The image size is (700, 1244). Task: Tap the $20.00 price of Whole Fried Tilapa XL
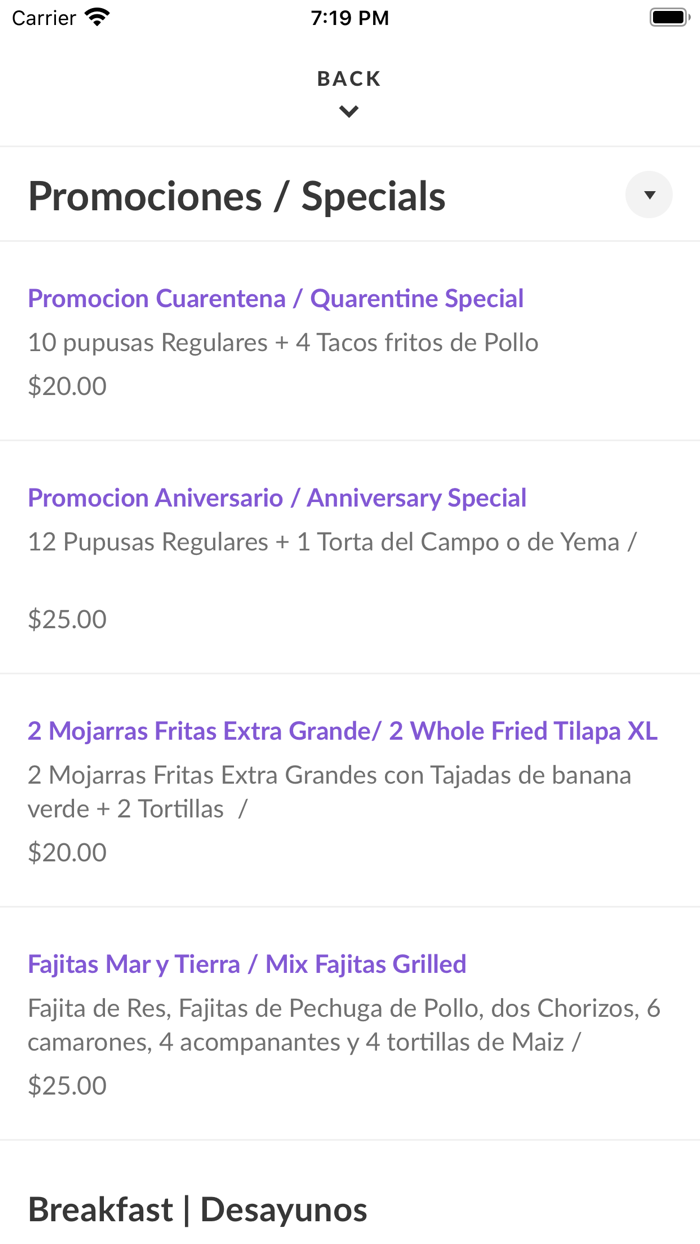coord(67,852)
